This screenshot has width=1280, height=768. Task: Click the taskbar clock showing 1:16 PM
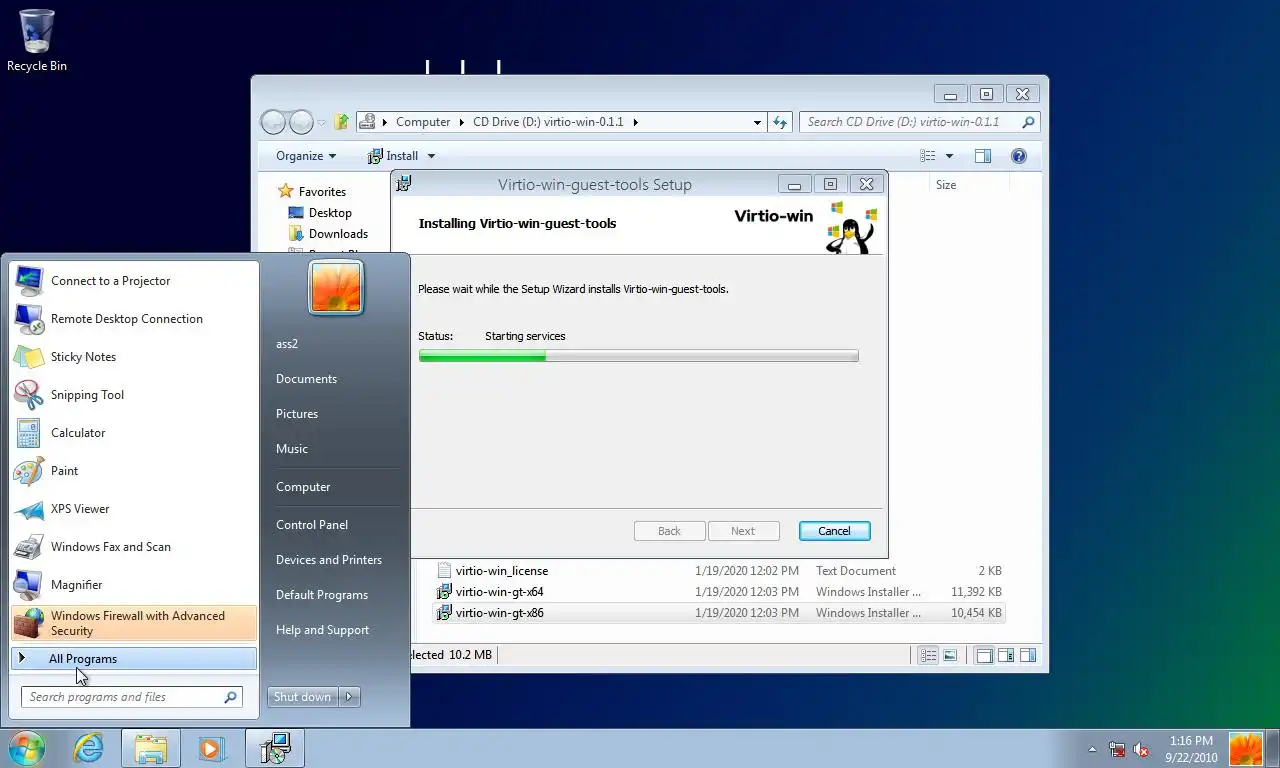click(x=1190, y=749)
